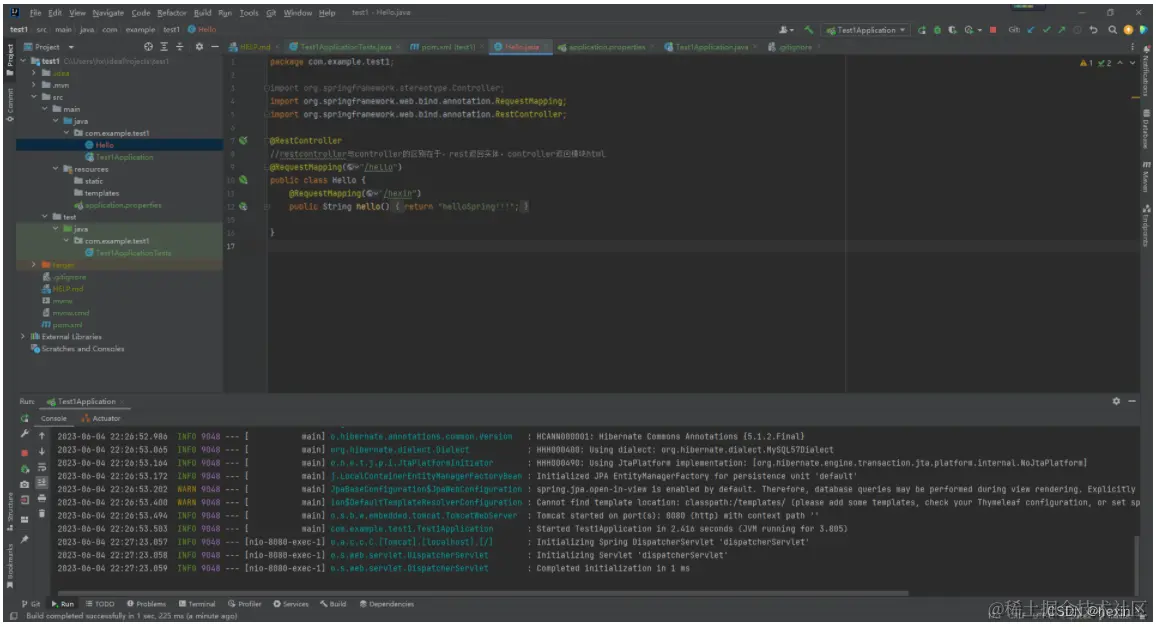The image size is (1156, 627).
Task: Open the Problems tool window
Action: pyautogui.click(x=146, y=603)
